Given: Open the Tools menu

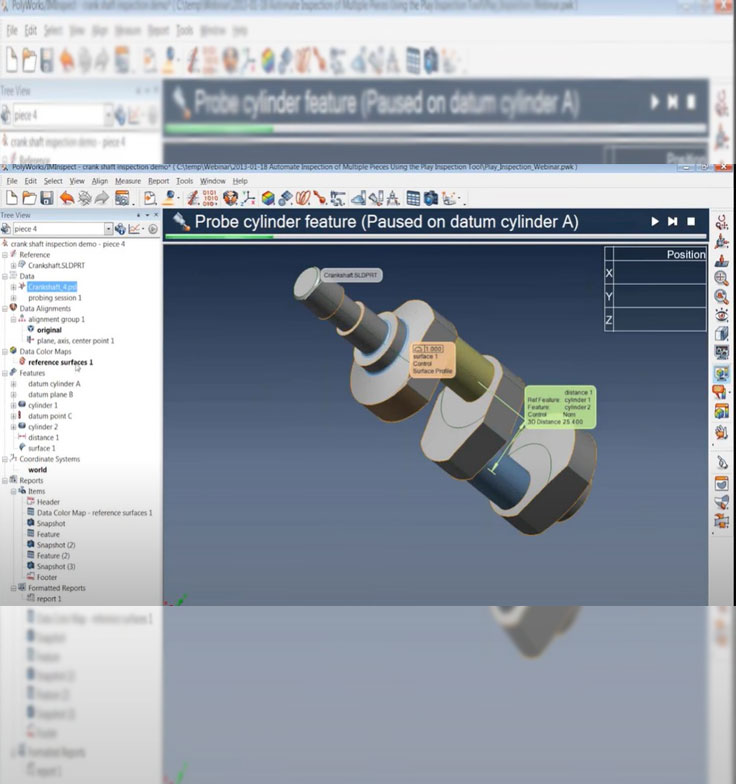Looking at the screenshot, I should coord(184,181).
